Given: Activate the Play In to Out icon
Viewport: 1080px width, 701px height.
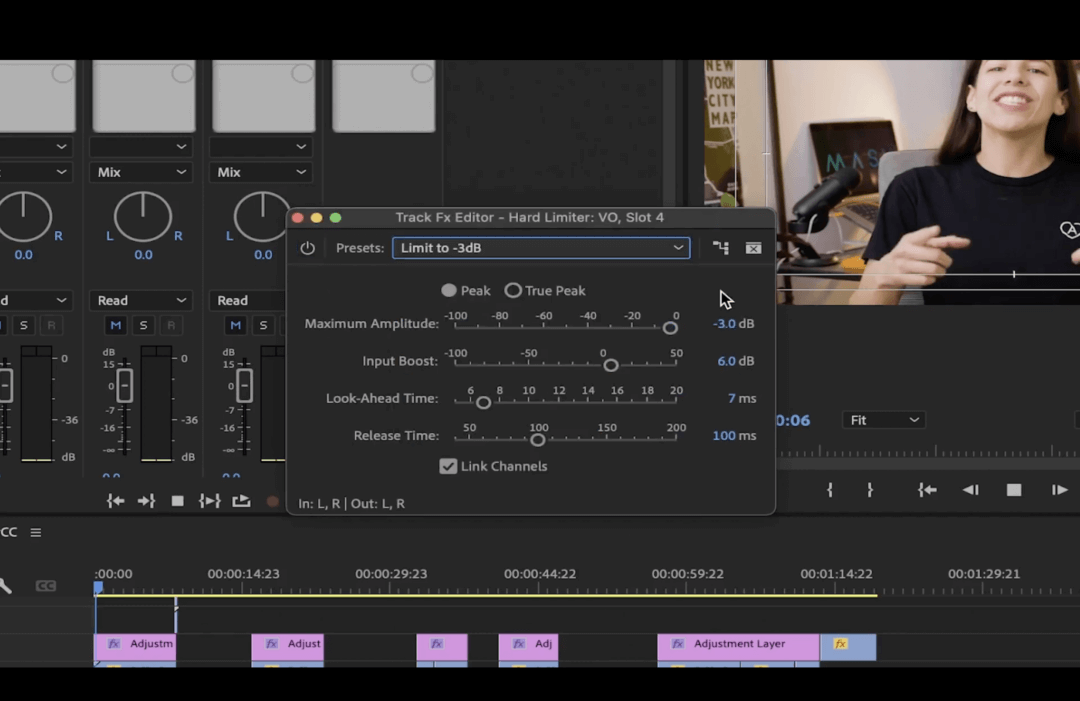Looking at the screenshot, I should 210,501.
